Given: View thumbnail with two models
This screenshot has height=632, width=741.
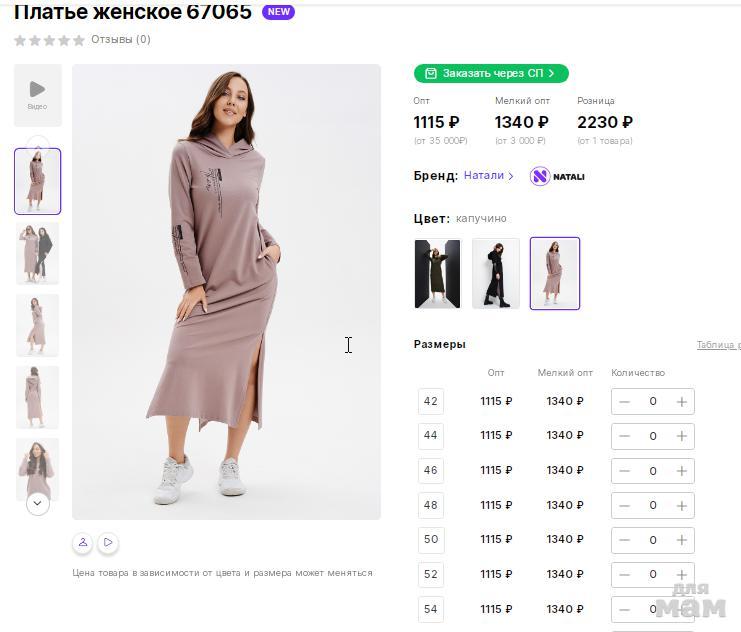Looking at the screenshot, I should coord(37,253).
